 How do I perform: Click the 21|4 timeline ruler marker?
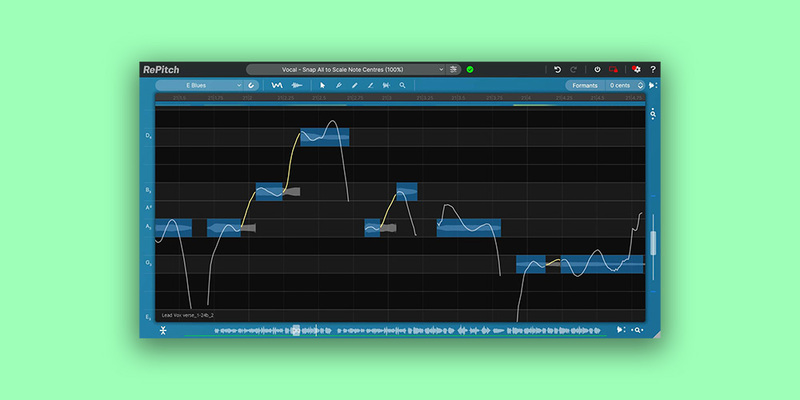tap(526, 97)
